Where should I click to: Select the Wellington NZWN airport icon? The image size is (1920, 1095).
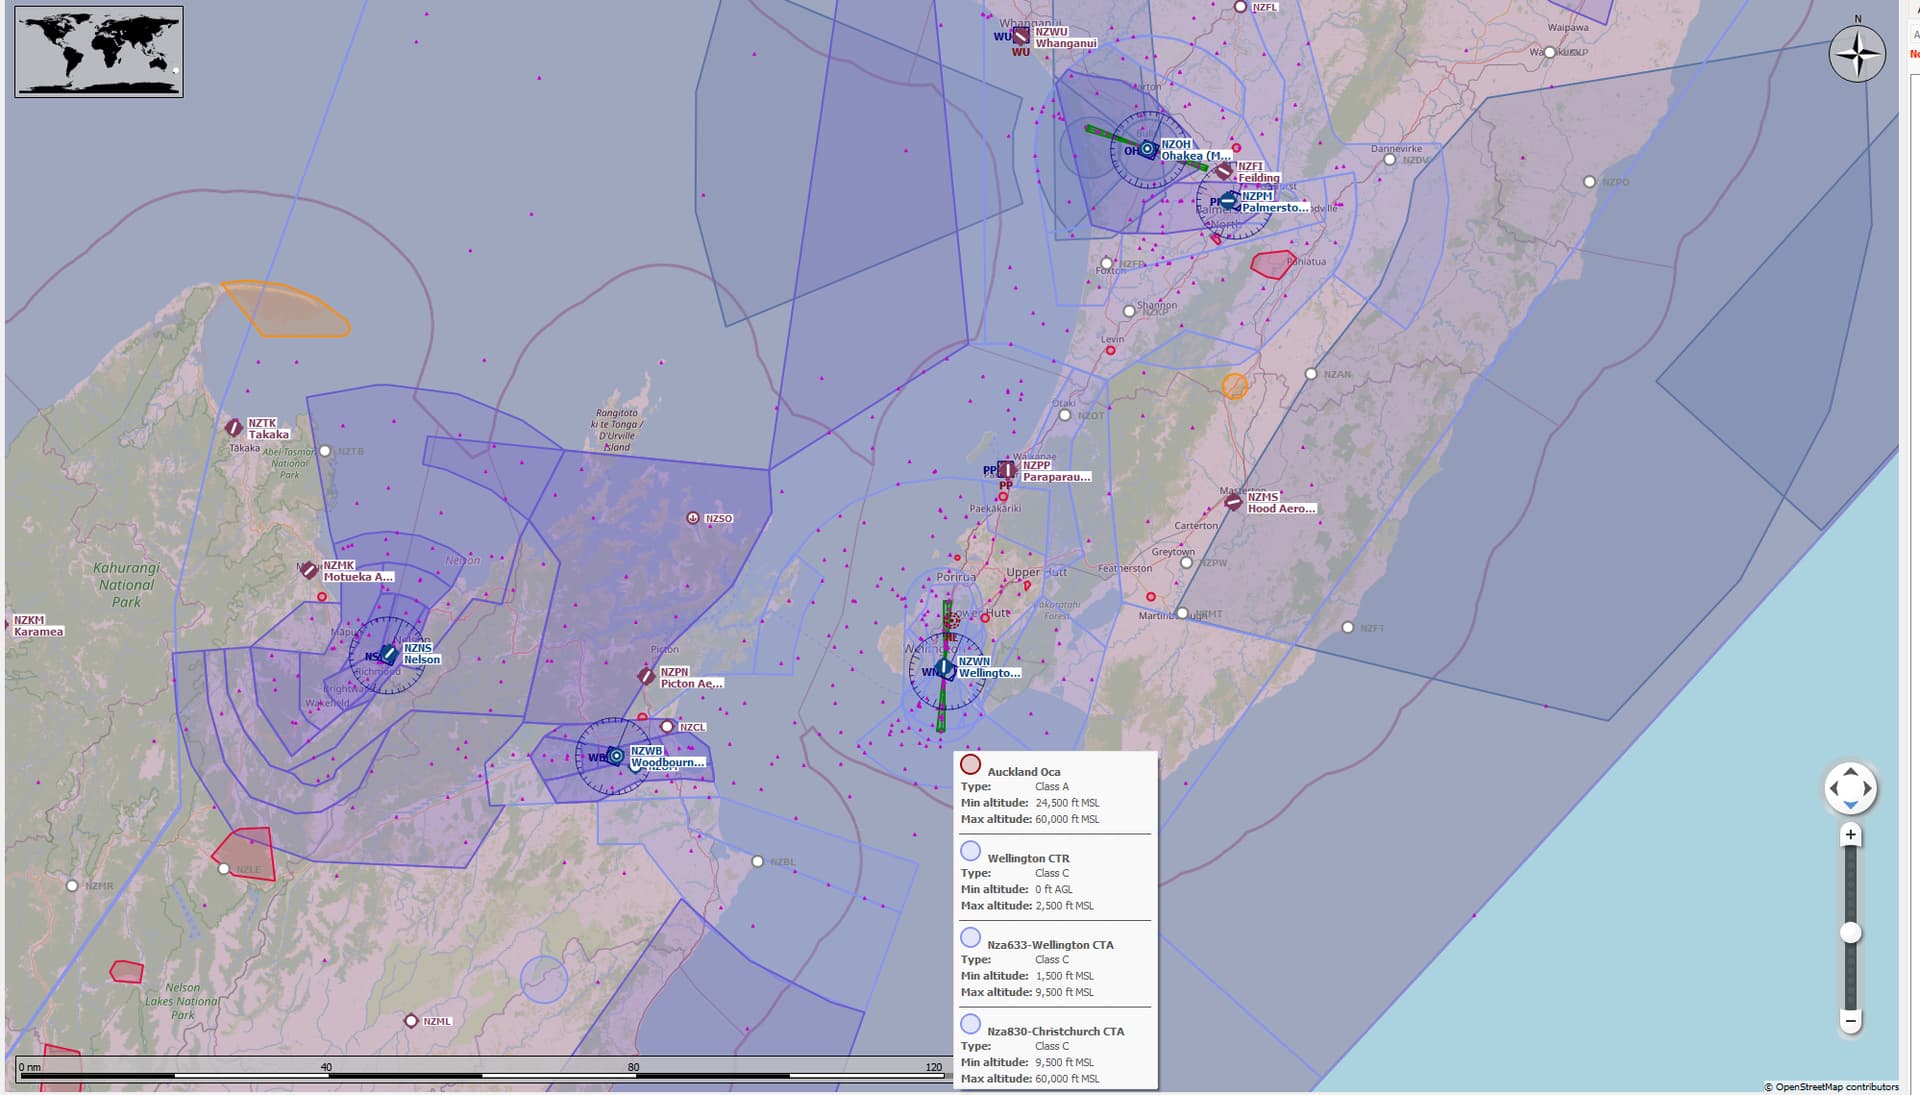tap(944, 668)
